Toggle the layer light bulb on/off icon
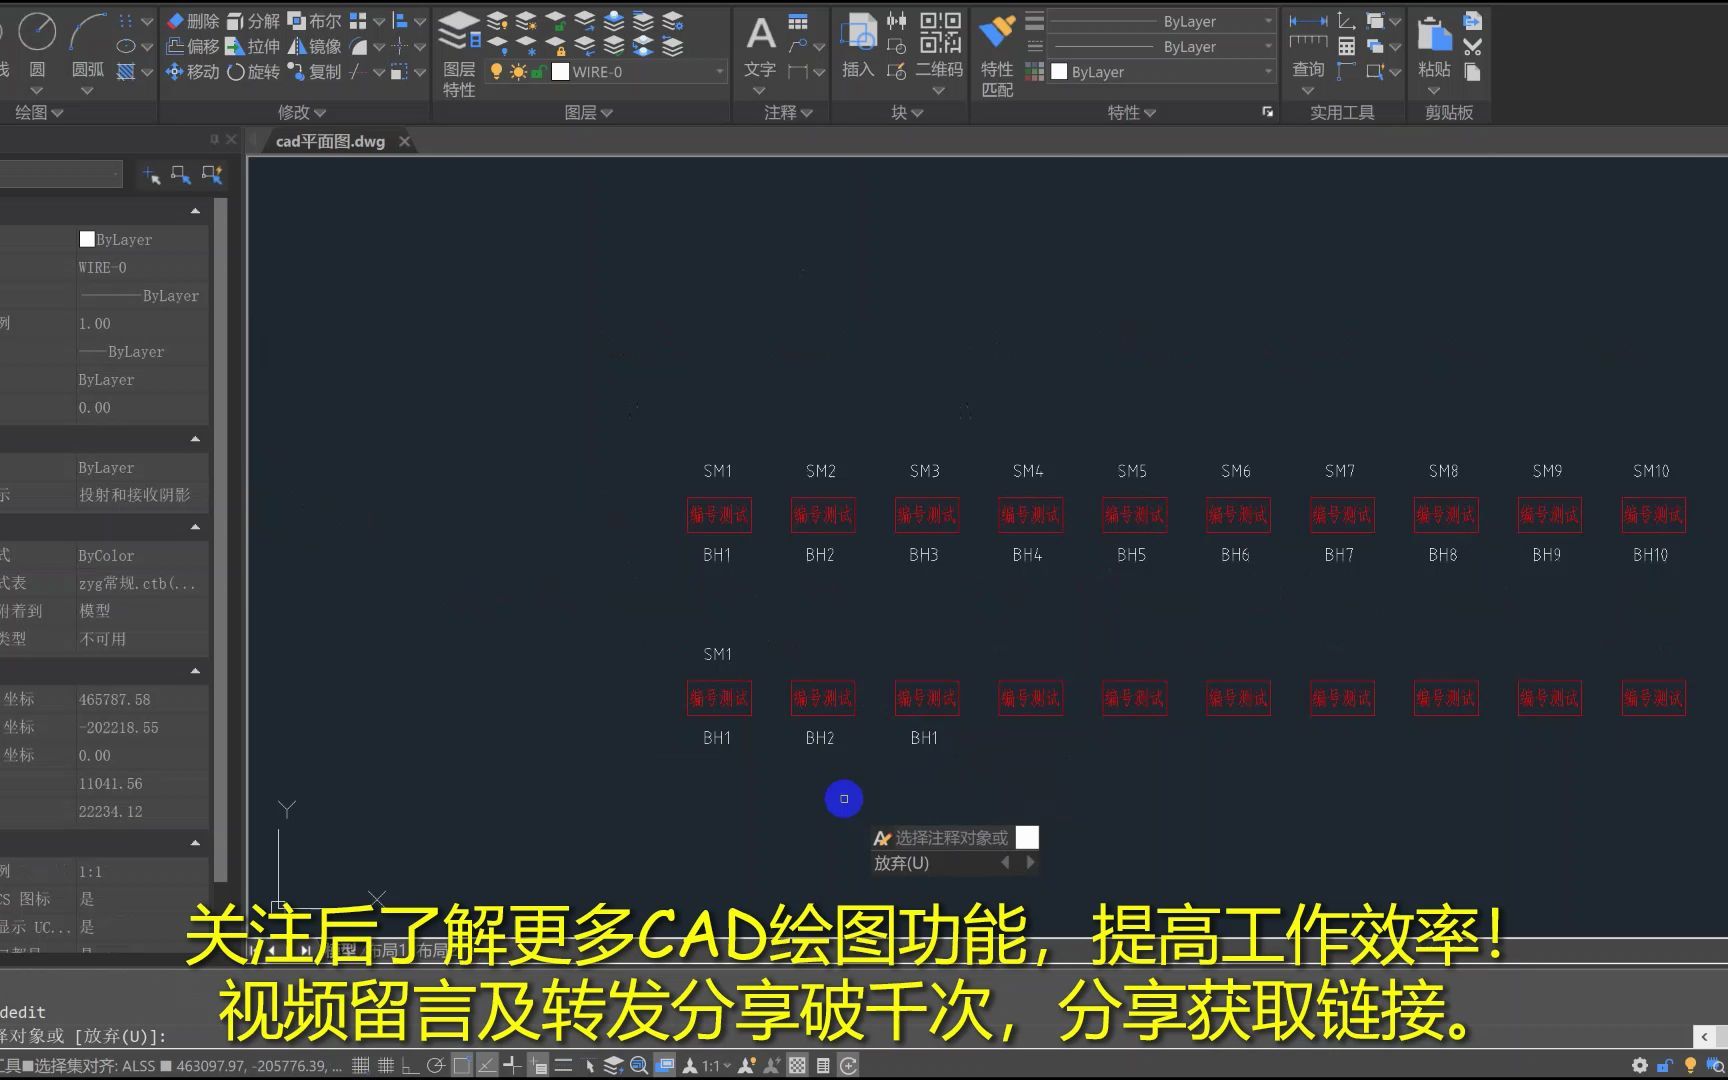Viewport: 1728px width, 1080px height. (496, 71)
